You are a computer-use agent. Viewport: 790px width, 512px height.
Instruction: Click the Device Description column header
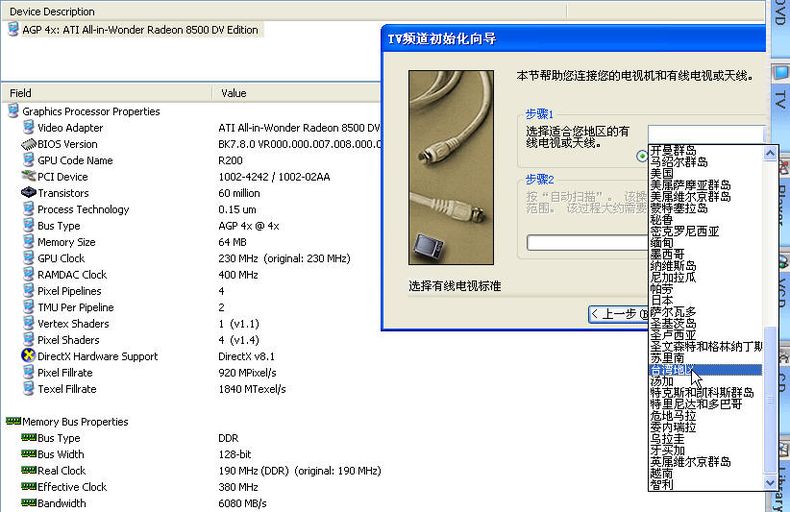[x=283, y=11]
